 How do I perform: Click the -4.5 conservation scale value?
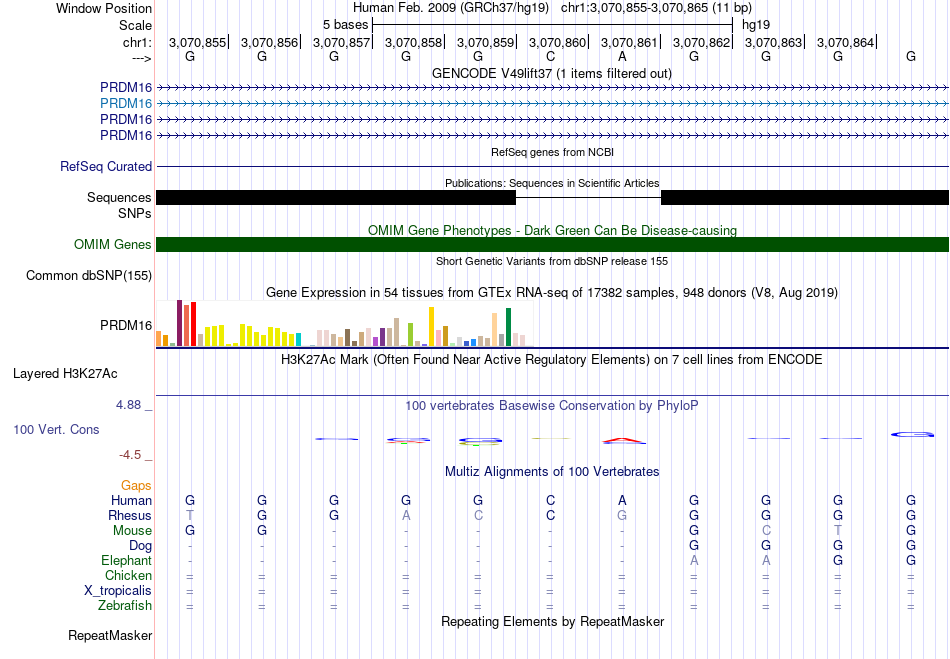pyautogui.click(x=130, y=454)
